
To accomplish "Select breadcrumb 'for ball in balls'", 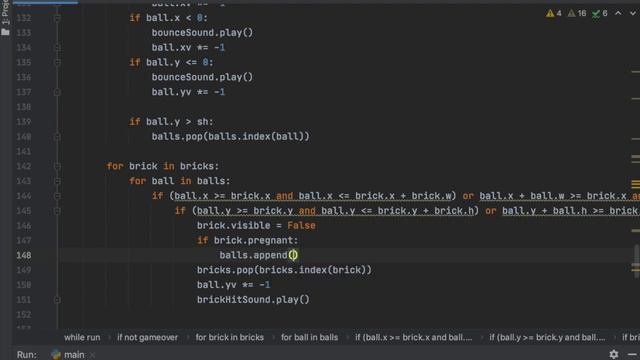I will tap(309, 337).
